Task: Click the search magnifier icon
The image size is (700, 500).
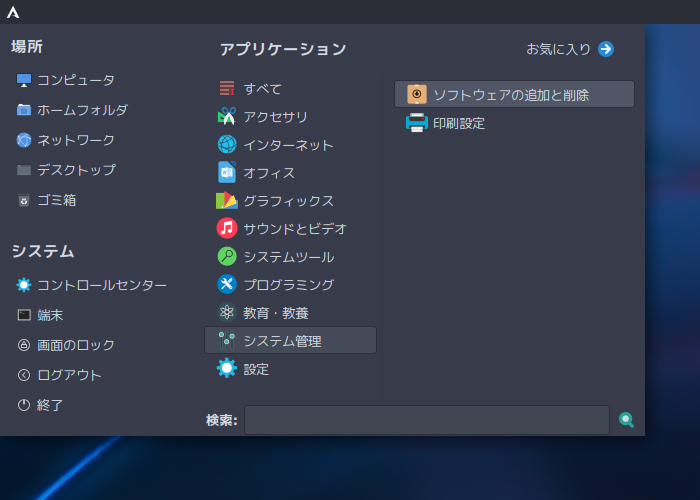Action: (x=626, y=420)
